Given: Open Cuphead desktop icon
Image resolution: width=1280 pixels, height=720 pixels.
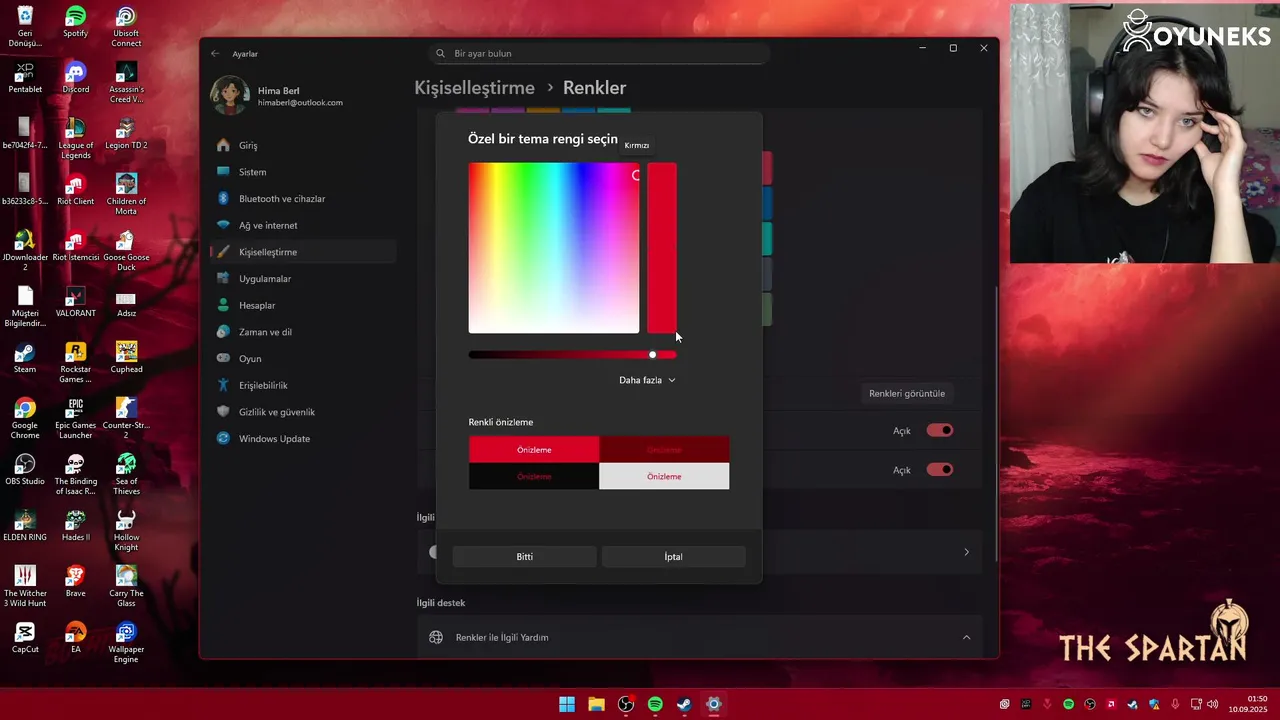Looking at the screenshot, I should click(x=126, y=358).
